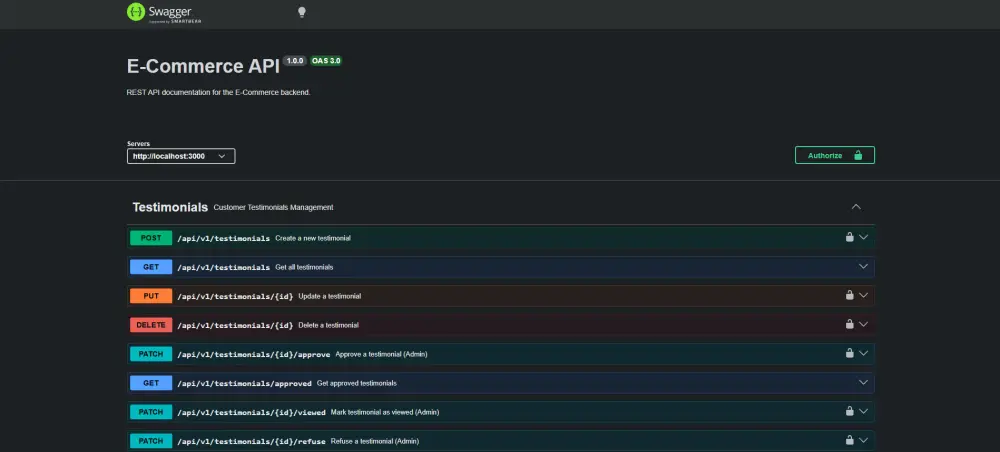Viewport: 1000px width, 452px height.
Task: Click lock icon on DELETE testimonials/{id} row
Action: 849,324
